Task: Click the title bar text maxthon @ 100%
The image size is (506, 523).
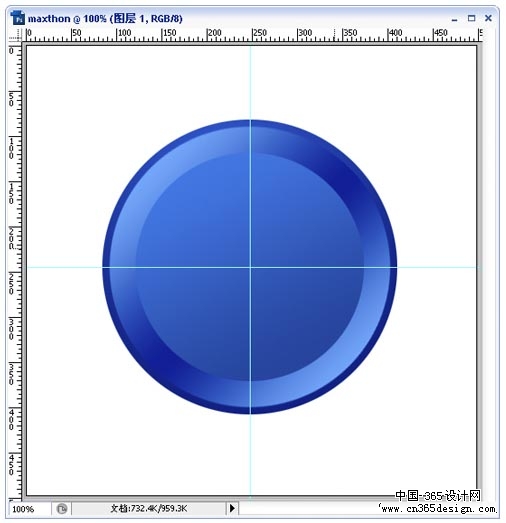Action: click(67, 18)
